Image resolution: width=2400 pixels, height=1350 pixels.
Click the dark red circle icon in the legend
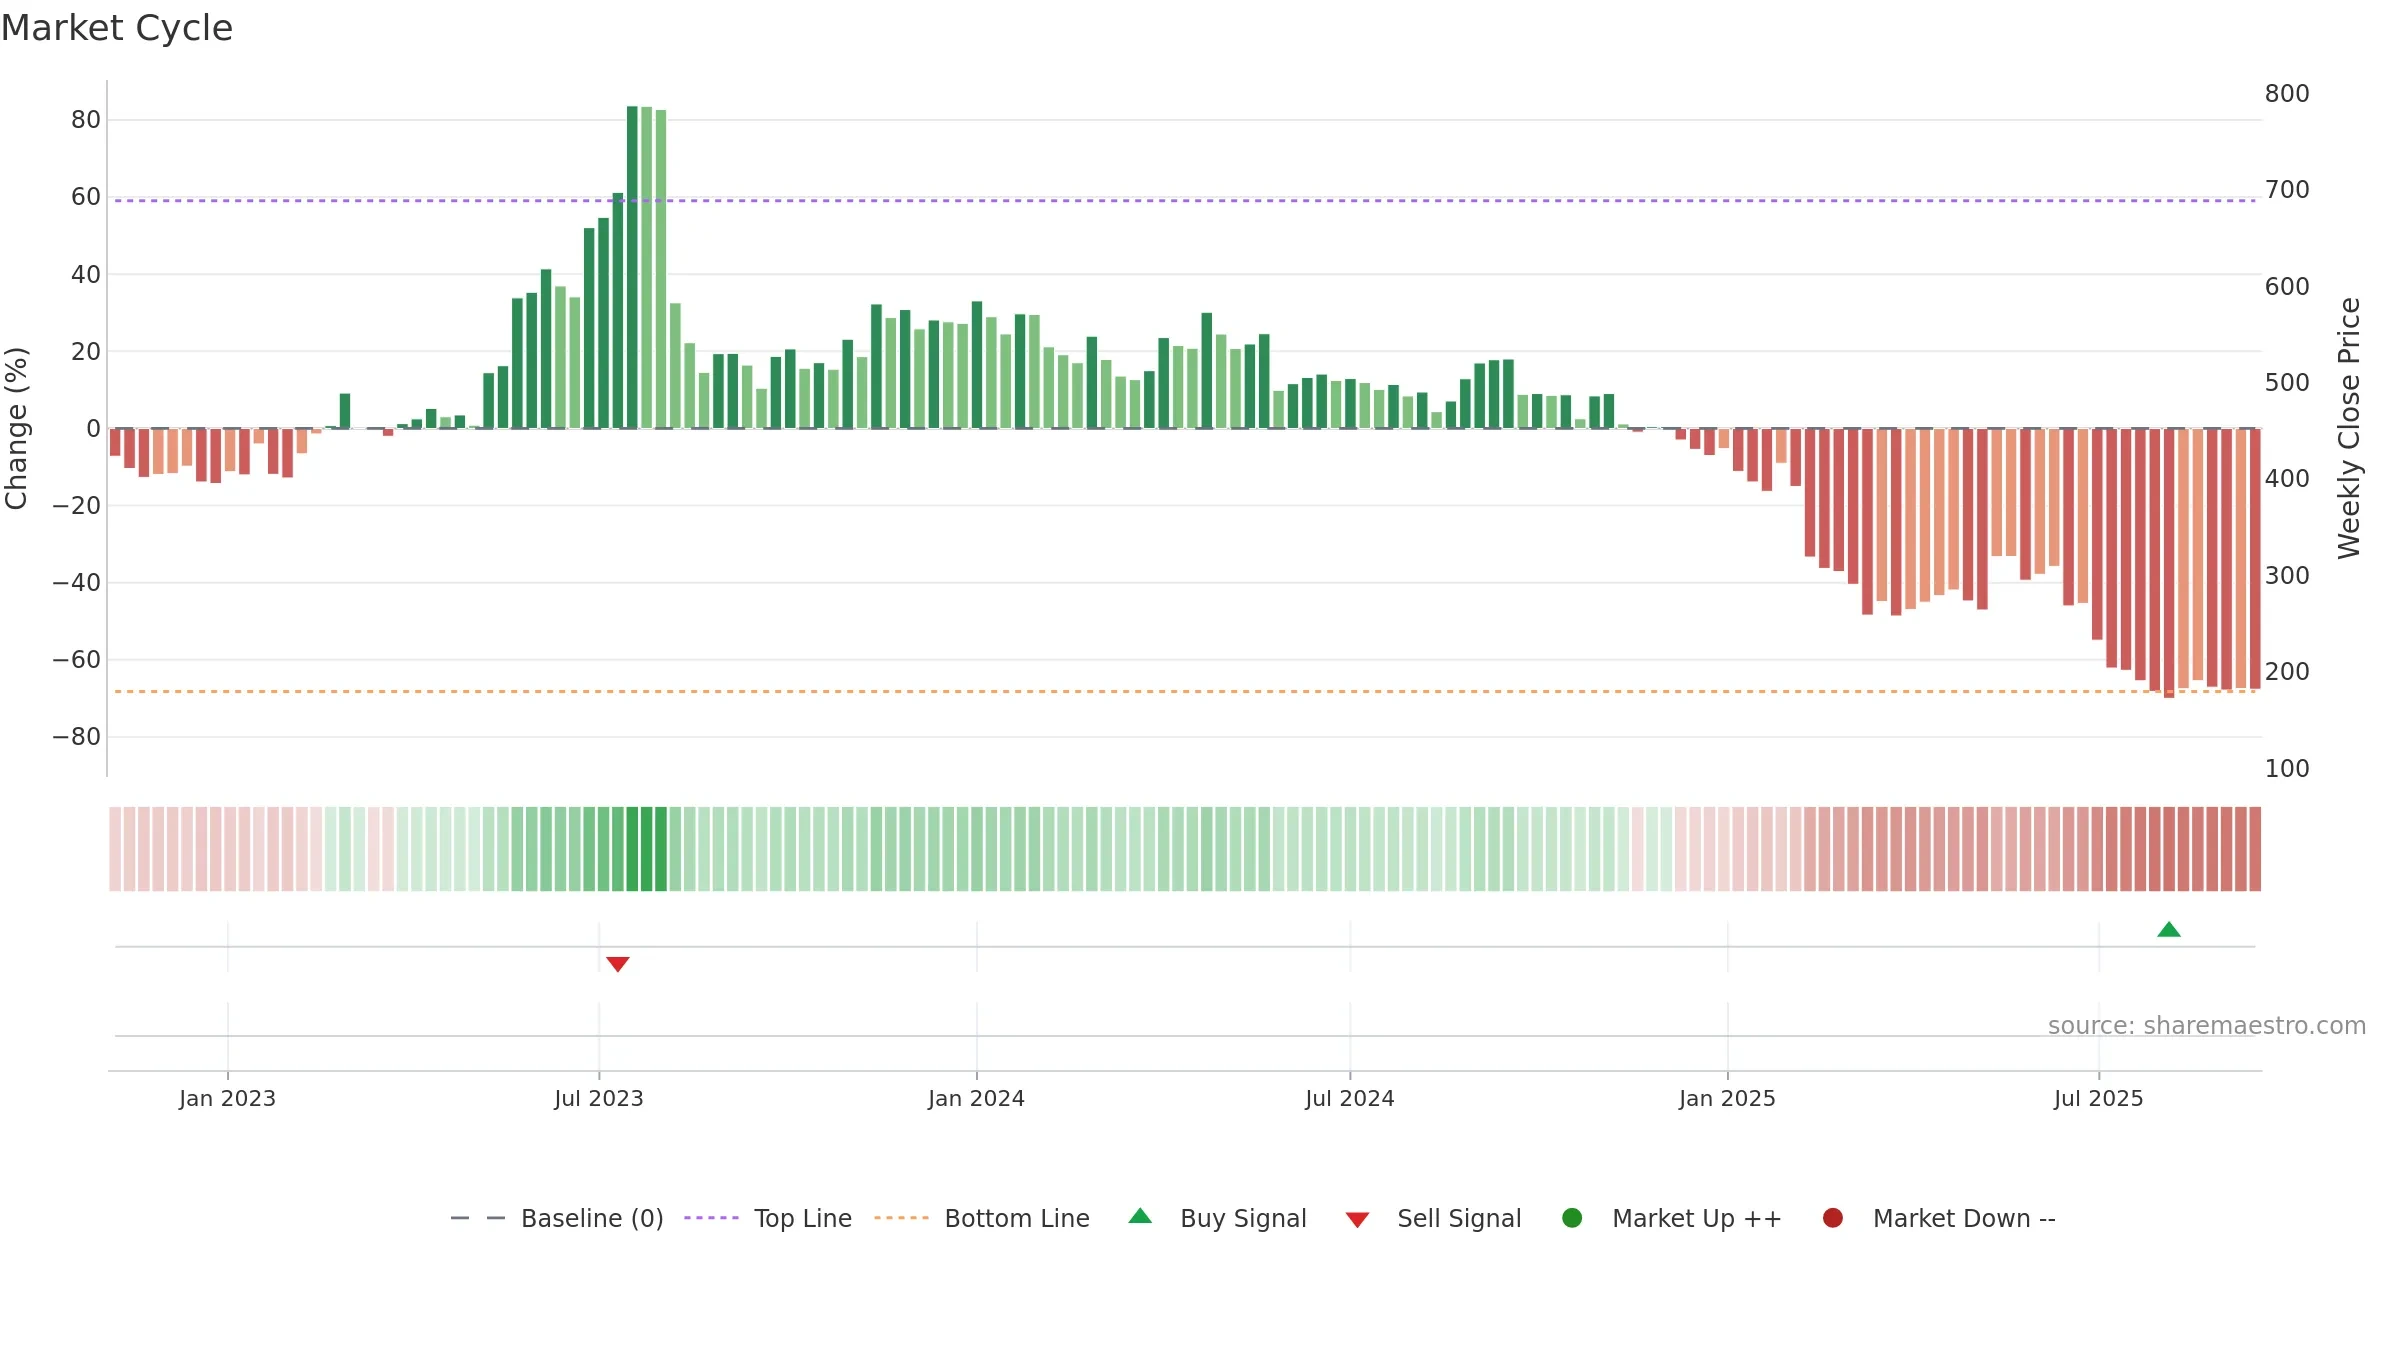(1833, 1218)
